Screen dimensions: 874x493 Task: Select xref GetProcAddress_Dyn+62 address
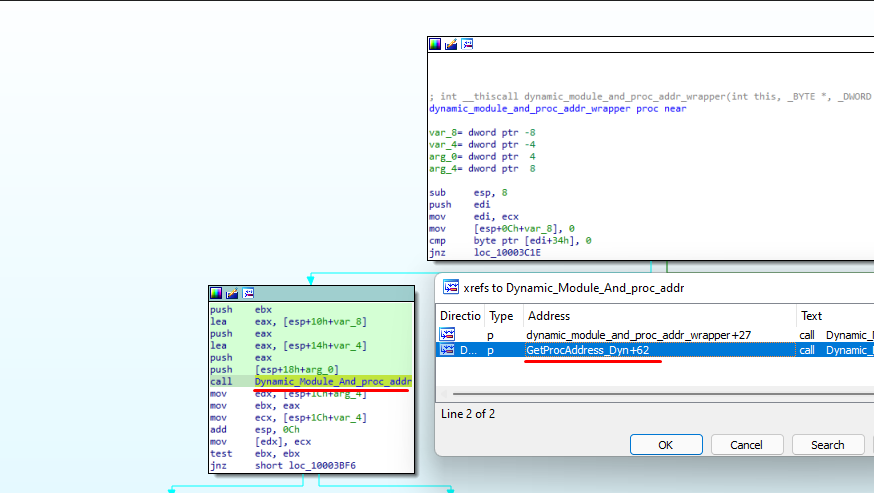[587, 350]
